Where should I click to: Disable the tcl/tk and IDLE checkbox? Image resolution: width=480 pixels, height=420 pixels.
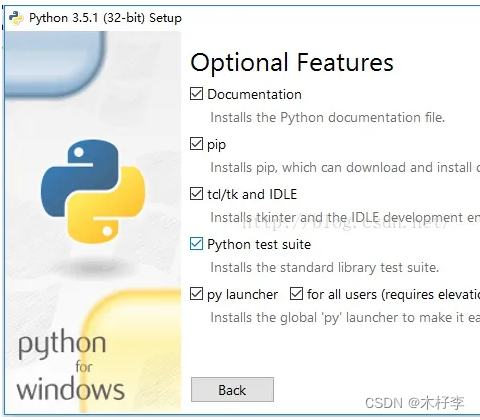(x=196, y=194)
